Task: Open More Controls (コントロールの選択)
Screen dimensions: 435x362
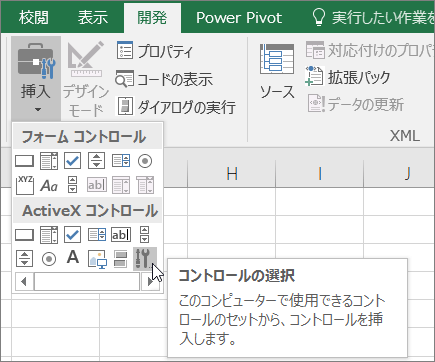Action: point(145,259)
